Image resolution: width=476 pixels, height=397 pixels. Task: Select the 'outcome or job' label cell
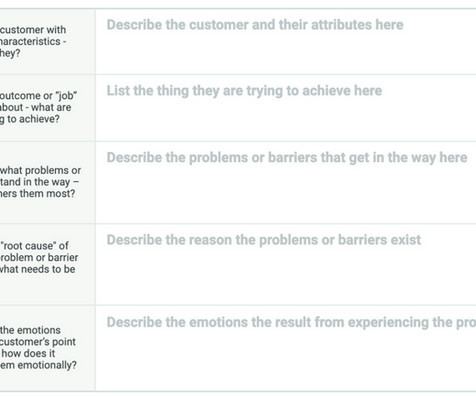tap(47, 108)
